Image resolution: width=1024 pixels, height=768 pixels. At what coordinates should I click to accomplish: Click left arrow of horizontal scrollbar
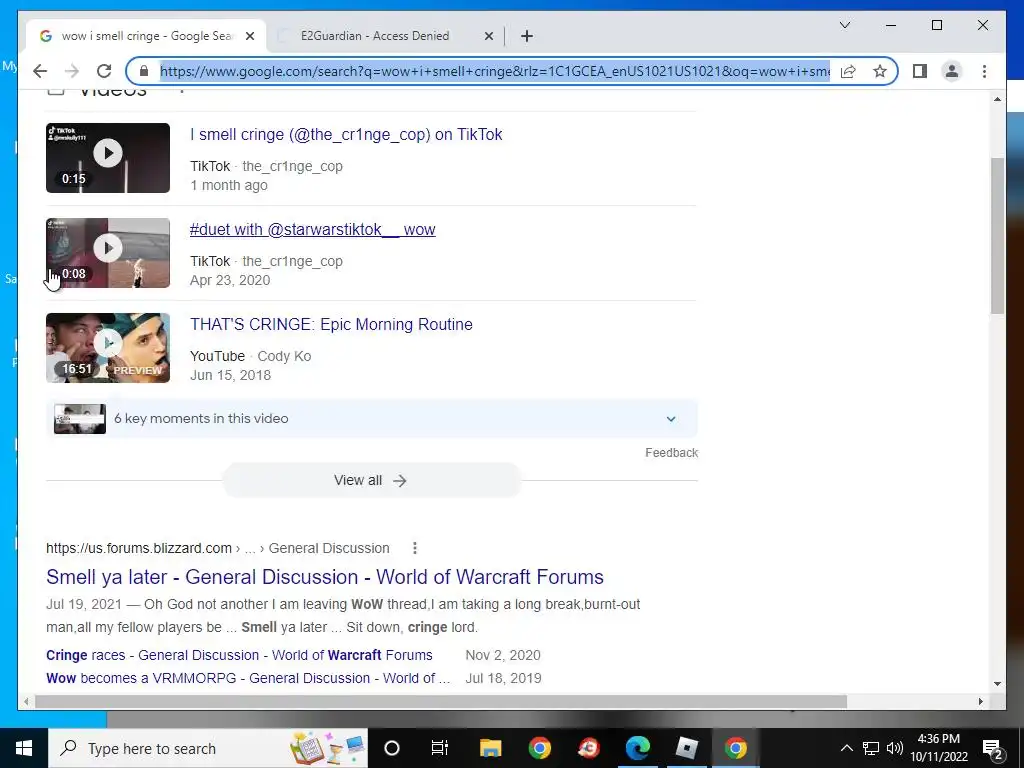(x=26, y=701)
